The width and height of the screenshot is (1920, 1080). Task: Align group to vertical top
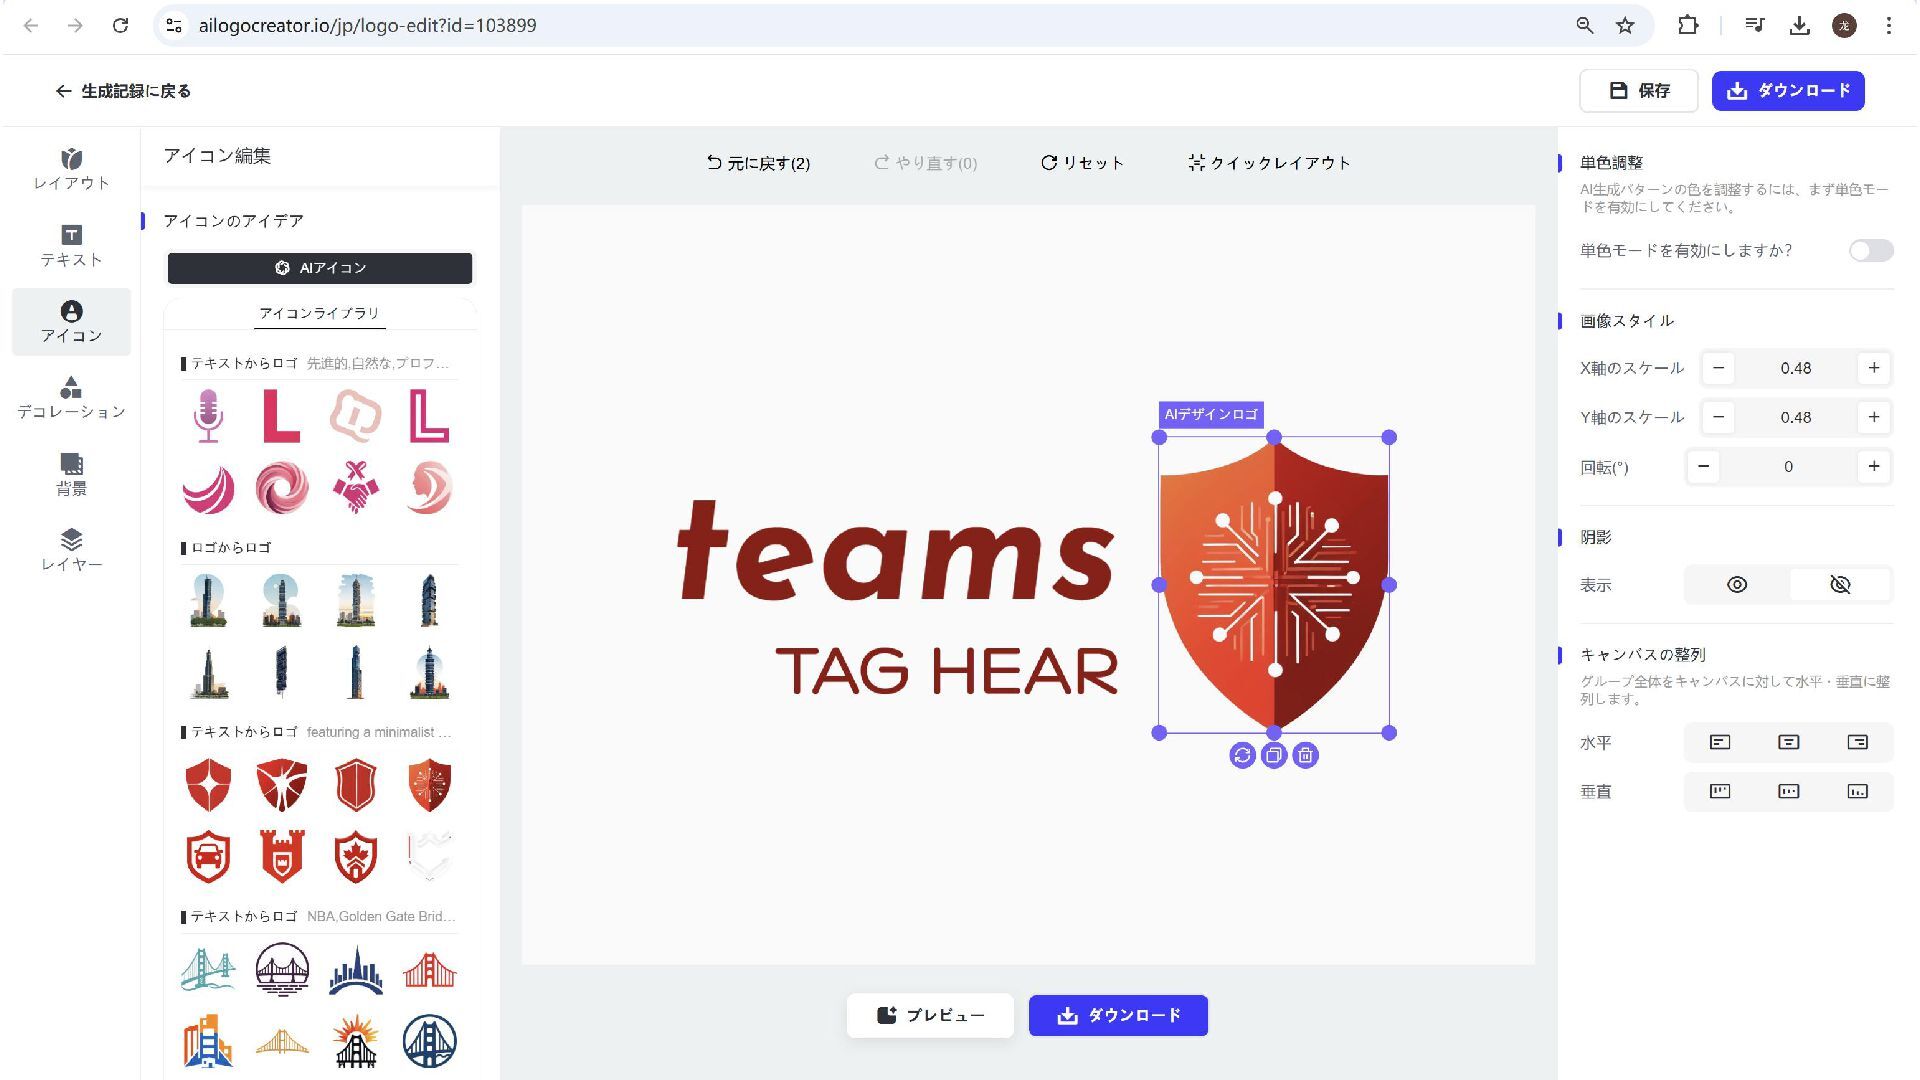(1720, 791)
